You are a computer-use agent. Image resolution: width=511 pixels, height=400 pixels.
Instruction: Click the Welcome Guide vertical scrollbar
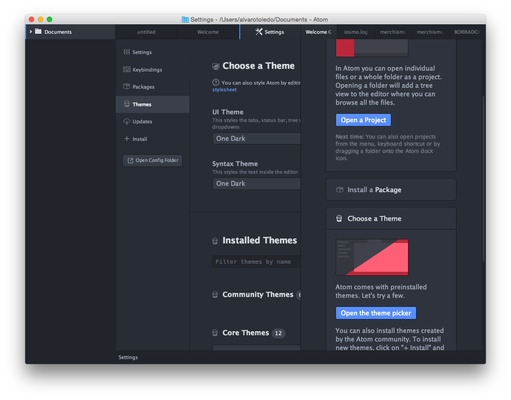coord(483,178)
